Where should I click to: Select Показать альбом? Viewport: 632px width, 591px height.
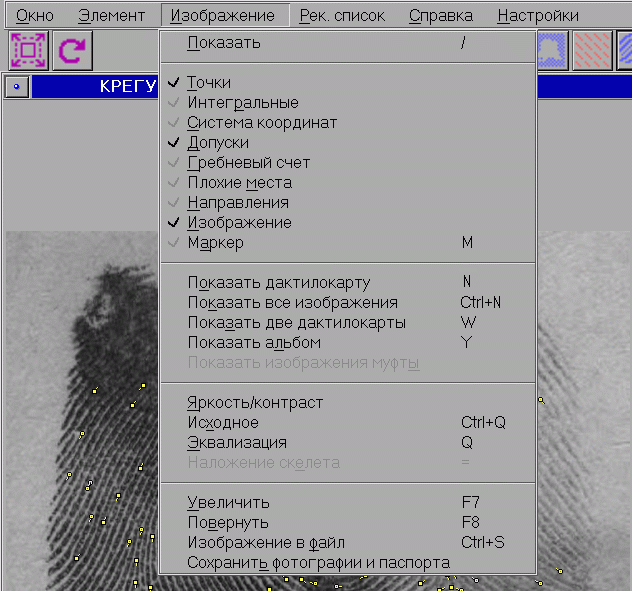[347, 342]
